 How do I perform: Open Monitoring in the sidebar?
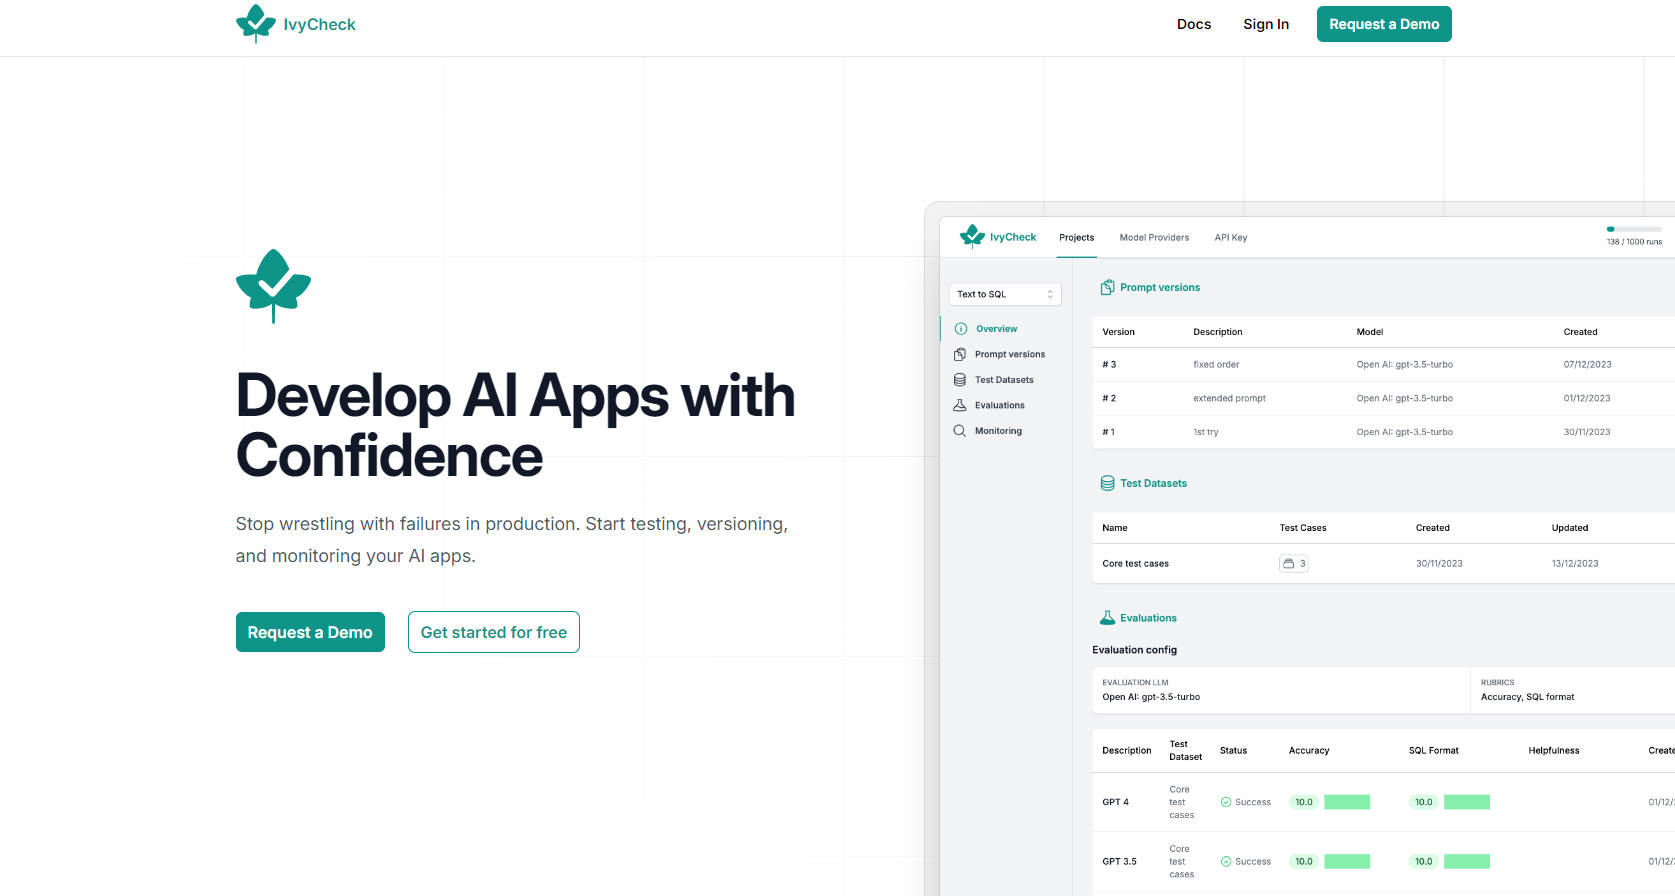pos(998,431)
